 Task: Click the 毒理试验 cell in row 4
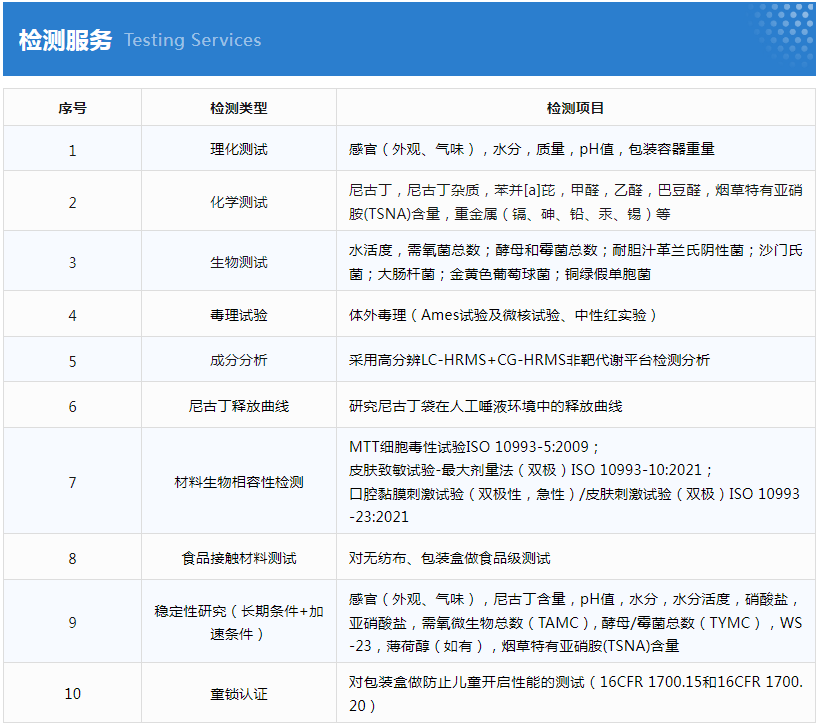click(x=238, y=315)
